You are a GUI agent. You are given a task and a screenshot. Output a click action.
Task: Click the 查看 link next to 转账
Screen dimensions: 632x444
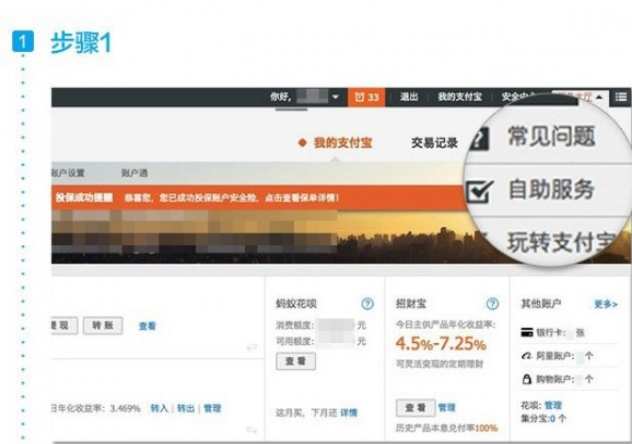pyautogui.click(x=147, y=326)
